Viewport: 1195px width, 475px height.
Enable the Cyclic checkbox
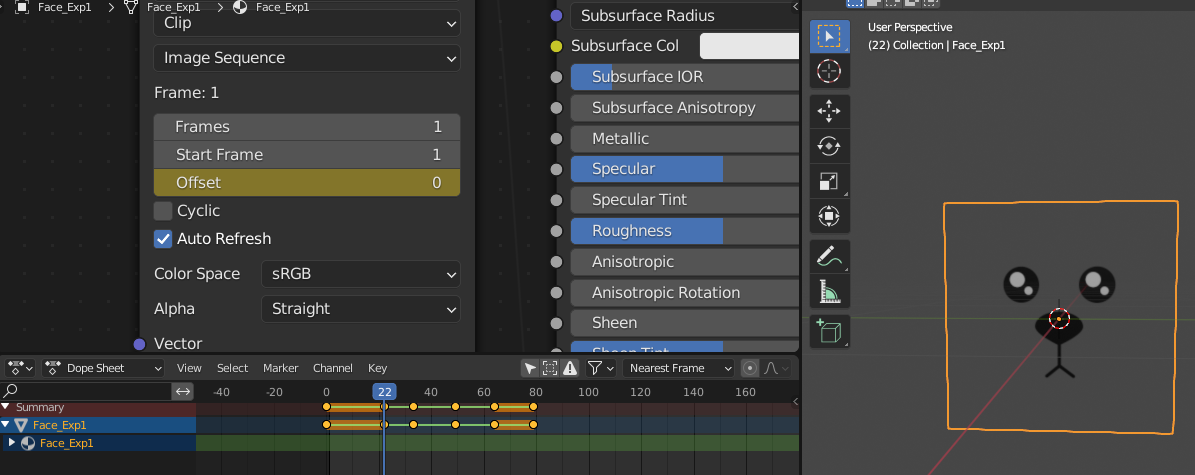pos(163,210)
